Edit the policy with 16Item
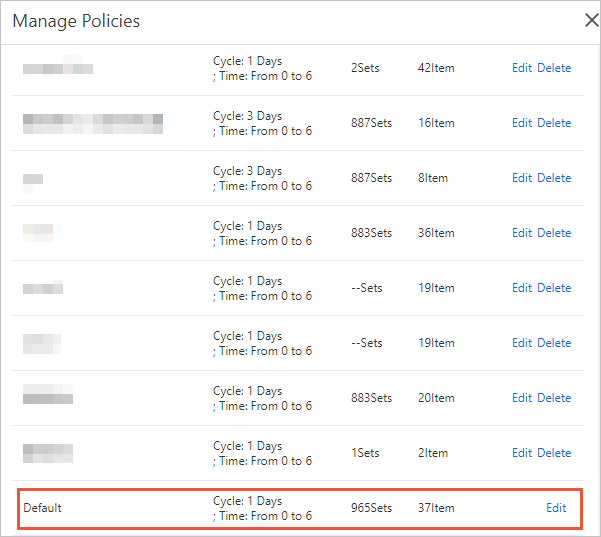Screen dimensions: 601x537 tap(522, 123)
